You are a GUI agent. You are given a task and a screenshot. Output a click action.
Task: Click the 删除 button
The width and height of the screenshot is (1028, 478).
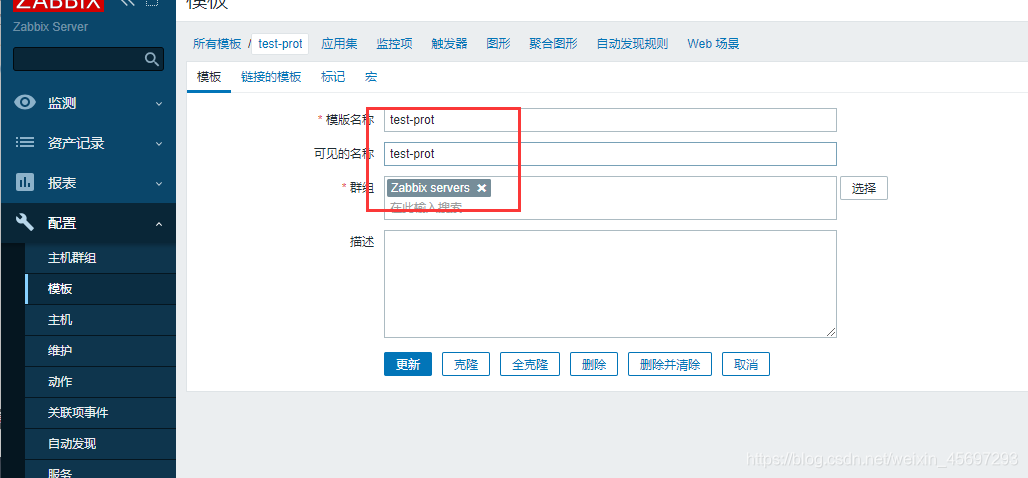tap(594, 365)
